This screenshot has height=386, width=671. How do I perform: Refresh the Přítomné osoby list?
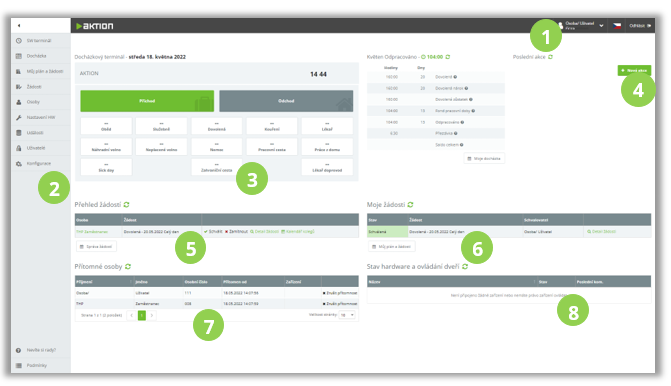click(x=128, y=267)
